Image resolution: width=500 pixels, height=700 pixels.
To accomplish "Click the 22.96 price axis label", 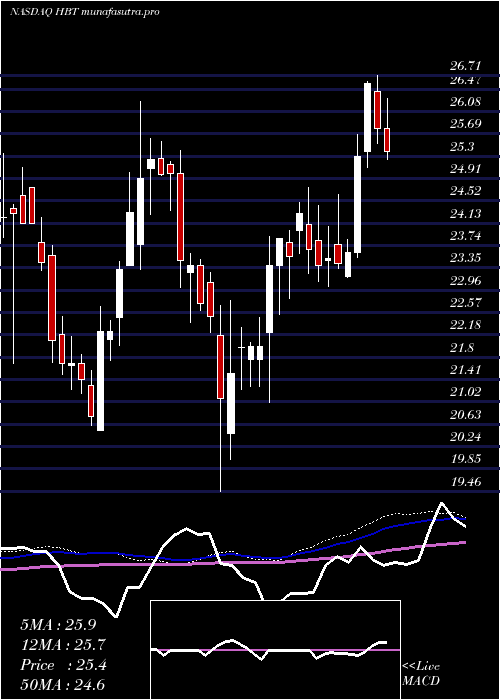I will tap(465, 281).
